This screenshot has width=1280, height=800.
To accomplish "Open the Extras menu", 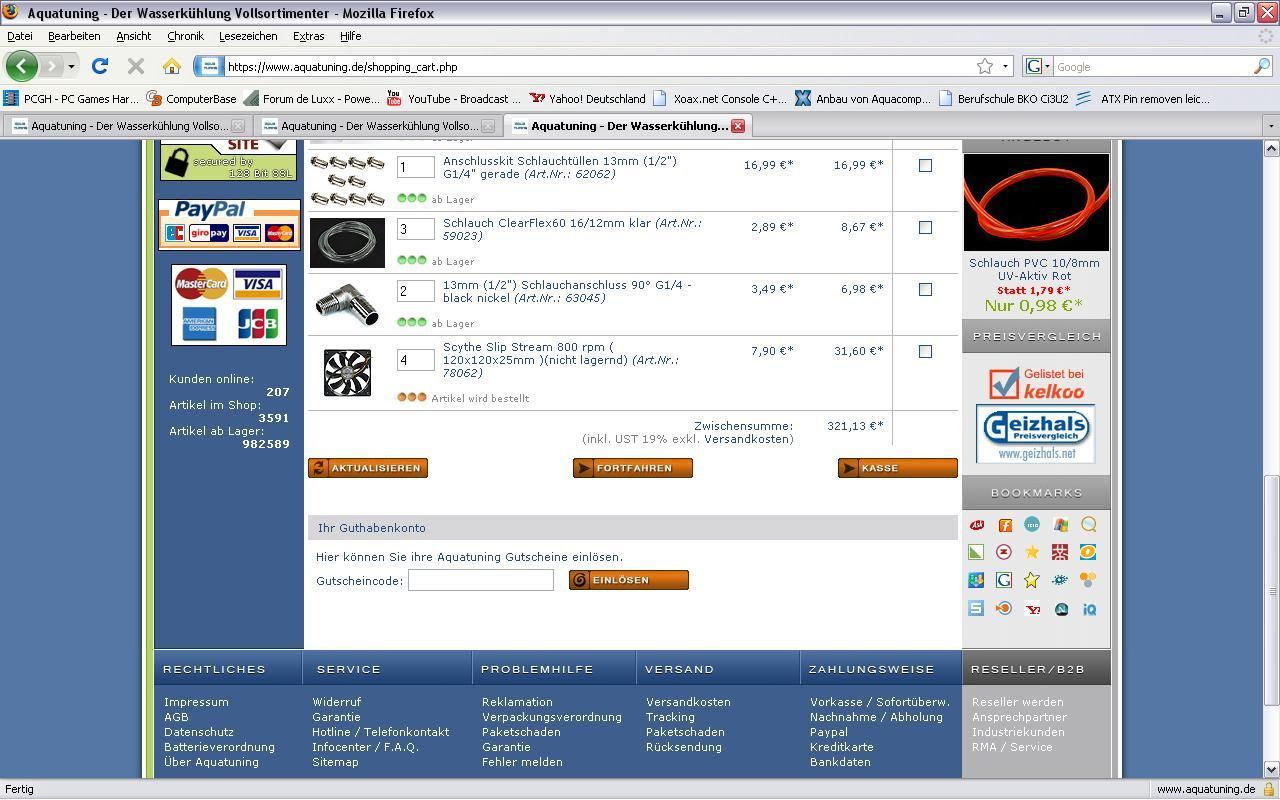I will (308, 36).
